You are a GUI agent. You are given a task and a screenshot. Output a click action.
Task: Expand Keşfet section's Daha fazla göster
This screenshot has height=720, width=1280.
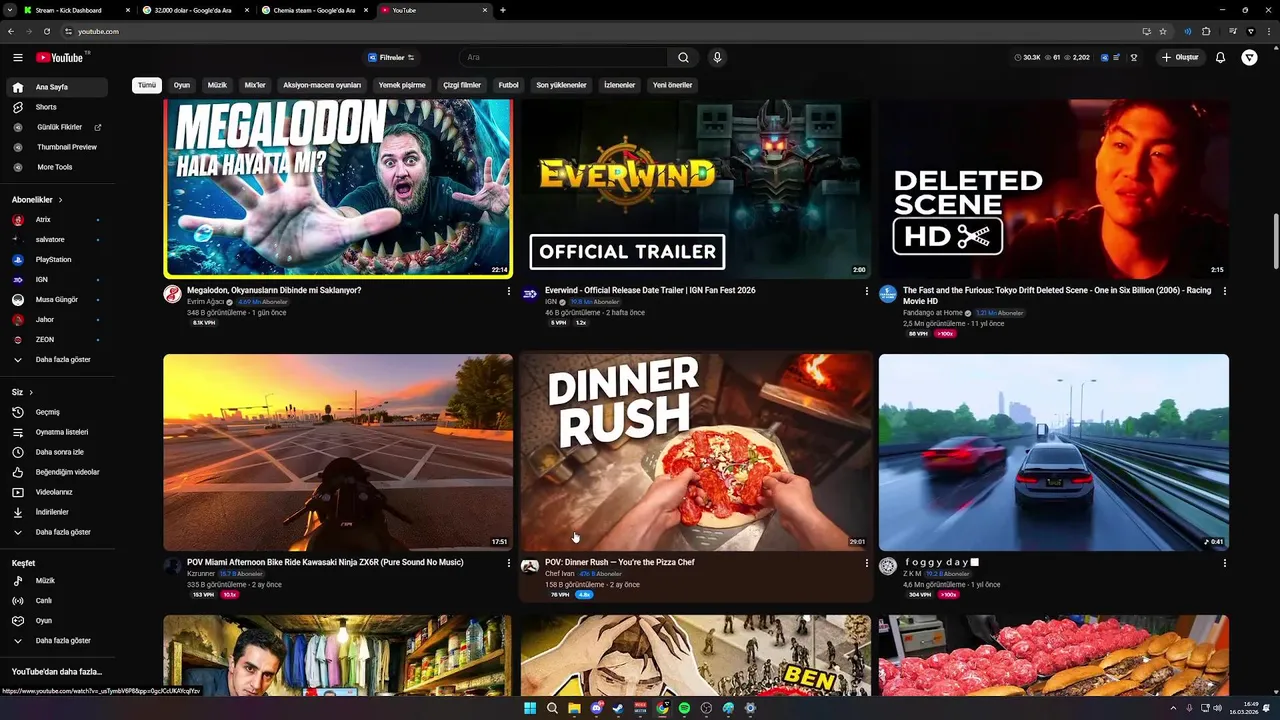[55, 641]
